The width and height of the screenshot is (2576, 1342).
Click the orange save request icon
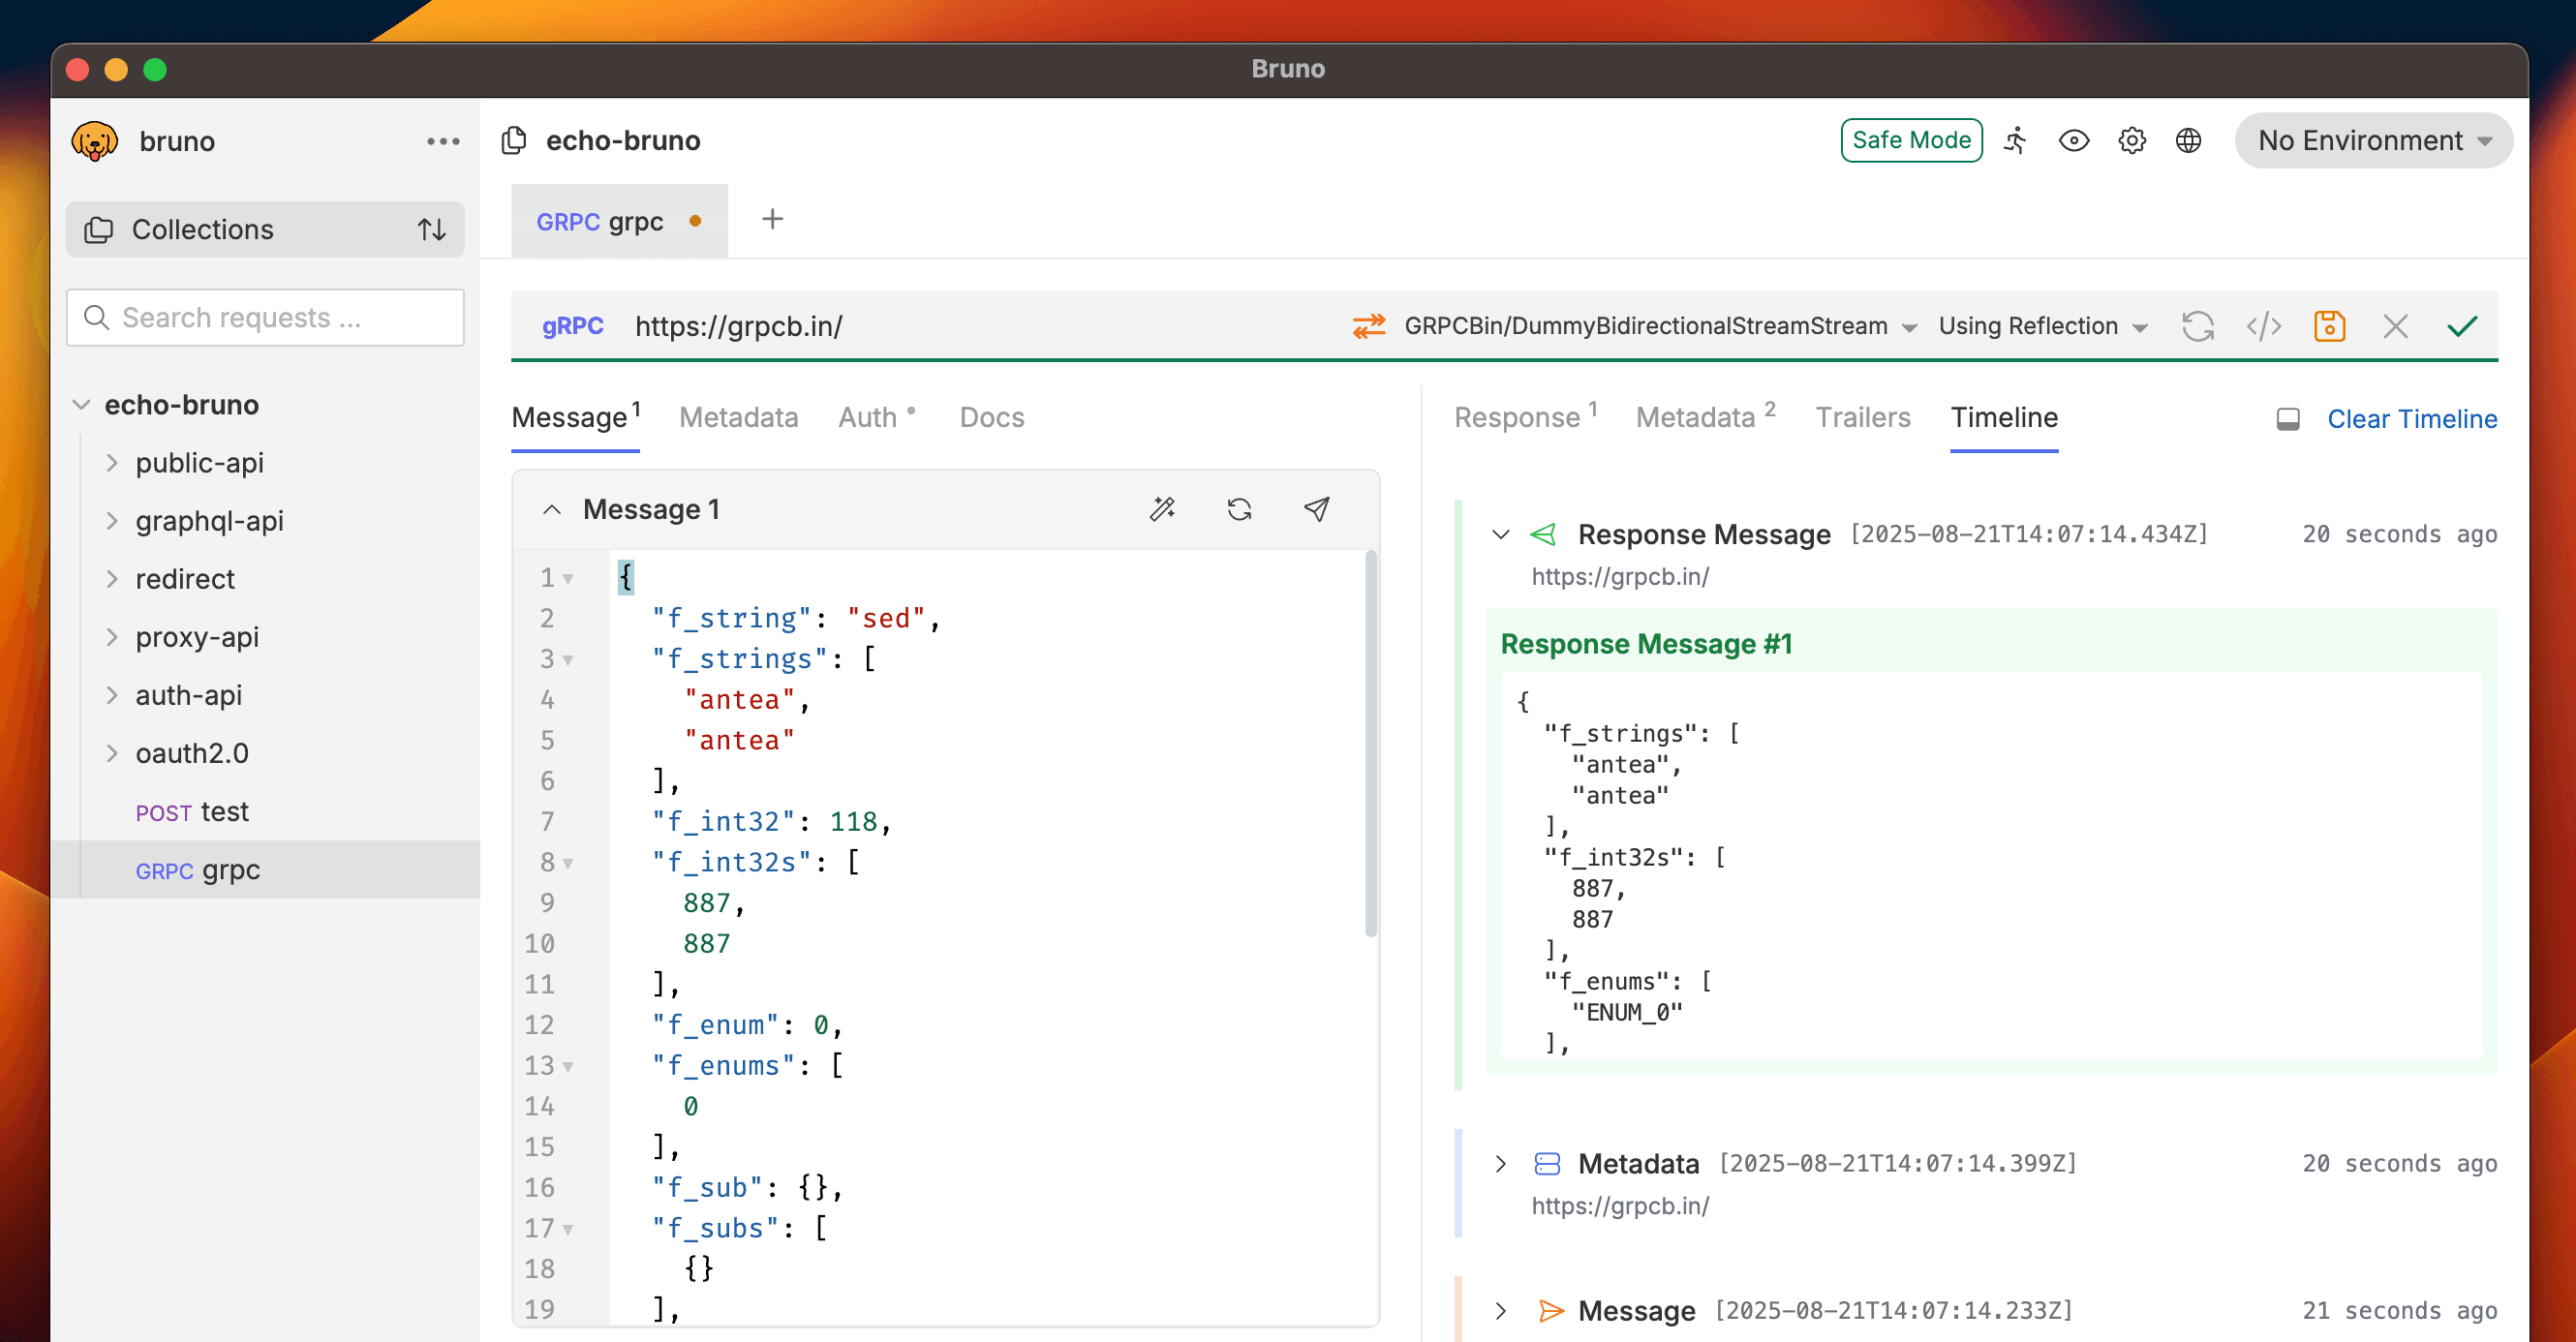click(2329, 326)
